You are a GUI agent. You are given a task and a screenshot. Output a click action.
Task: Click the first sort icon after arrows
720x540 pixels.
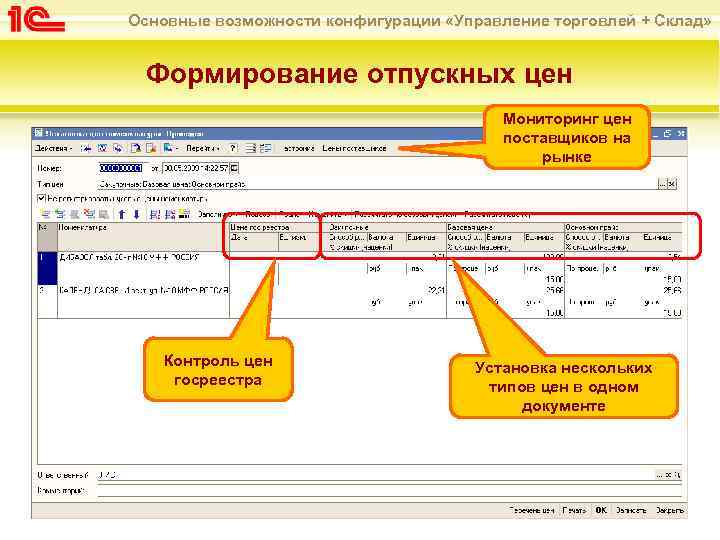point(155,214)
